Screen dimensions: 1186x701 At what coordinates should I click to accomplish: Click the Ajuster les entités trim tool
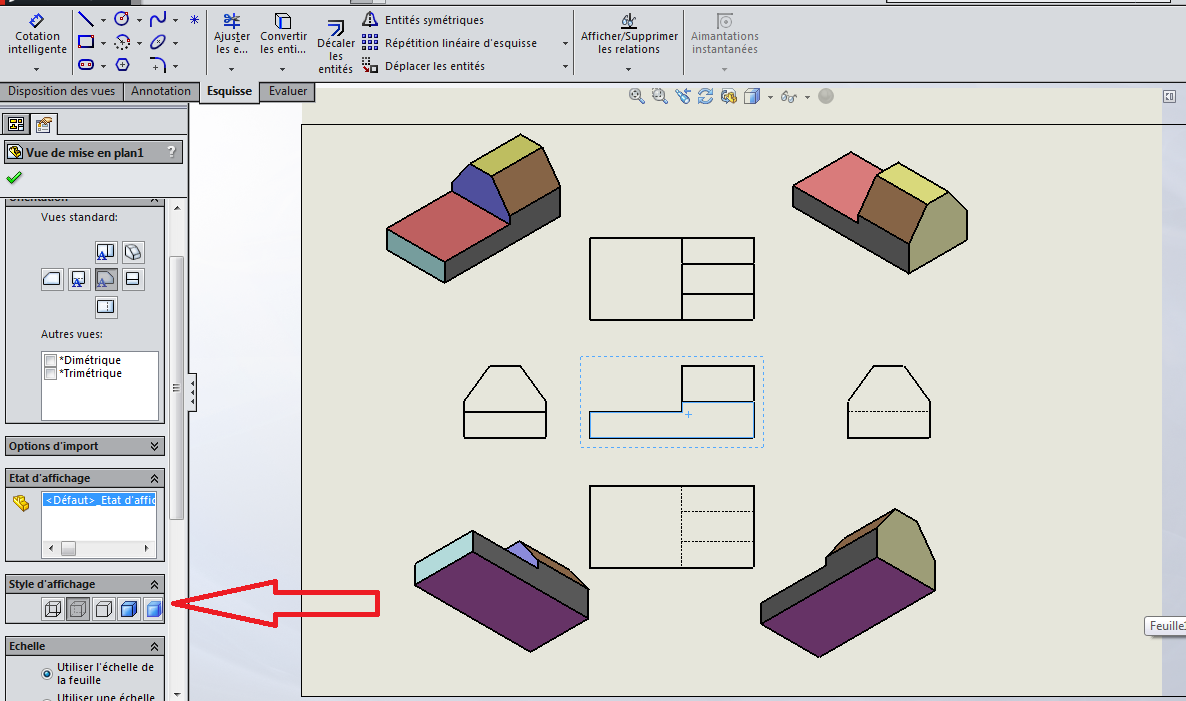(231, 35)
